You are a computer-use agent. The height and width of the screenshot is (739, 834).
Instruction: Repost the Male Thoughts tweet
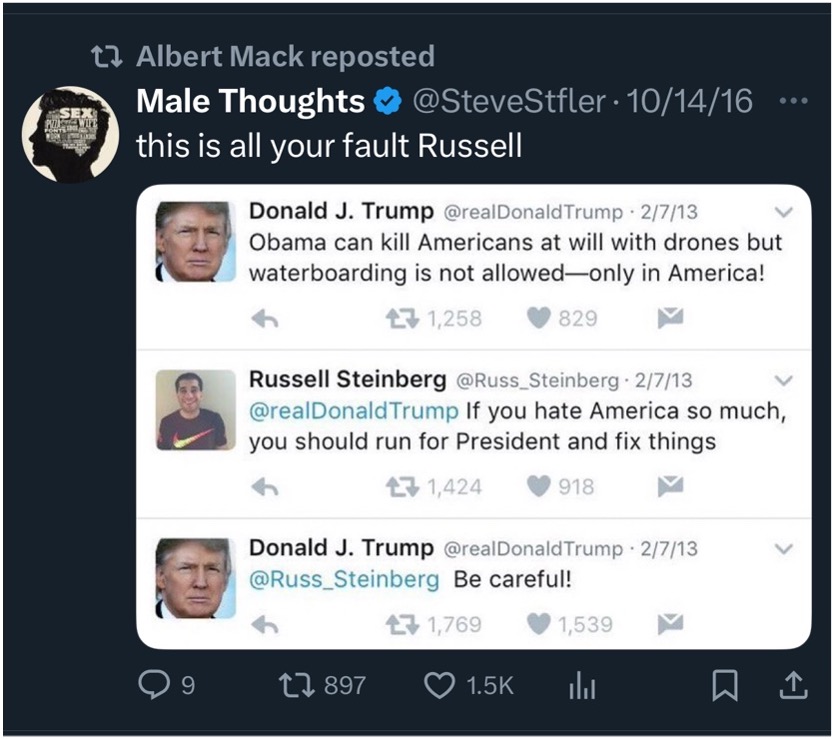297,685
